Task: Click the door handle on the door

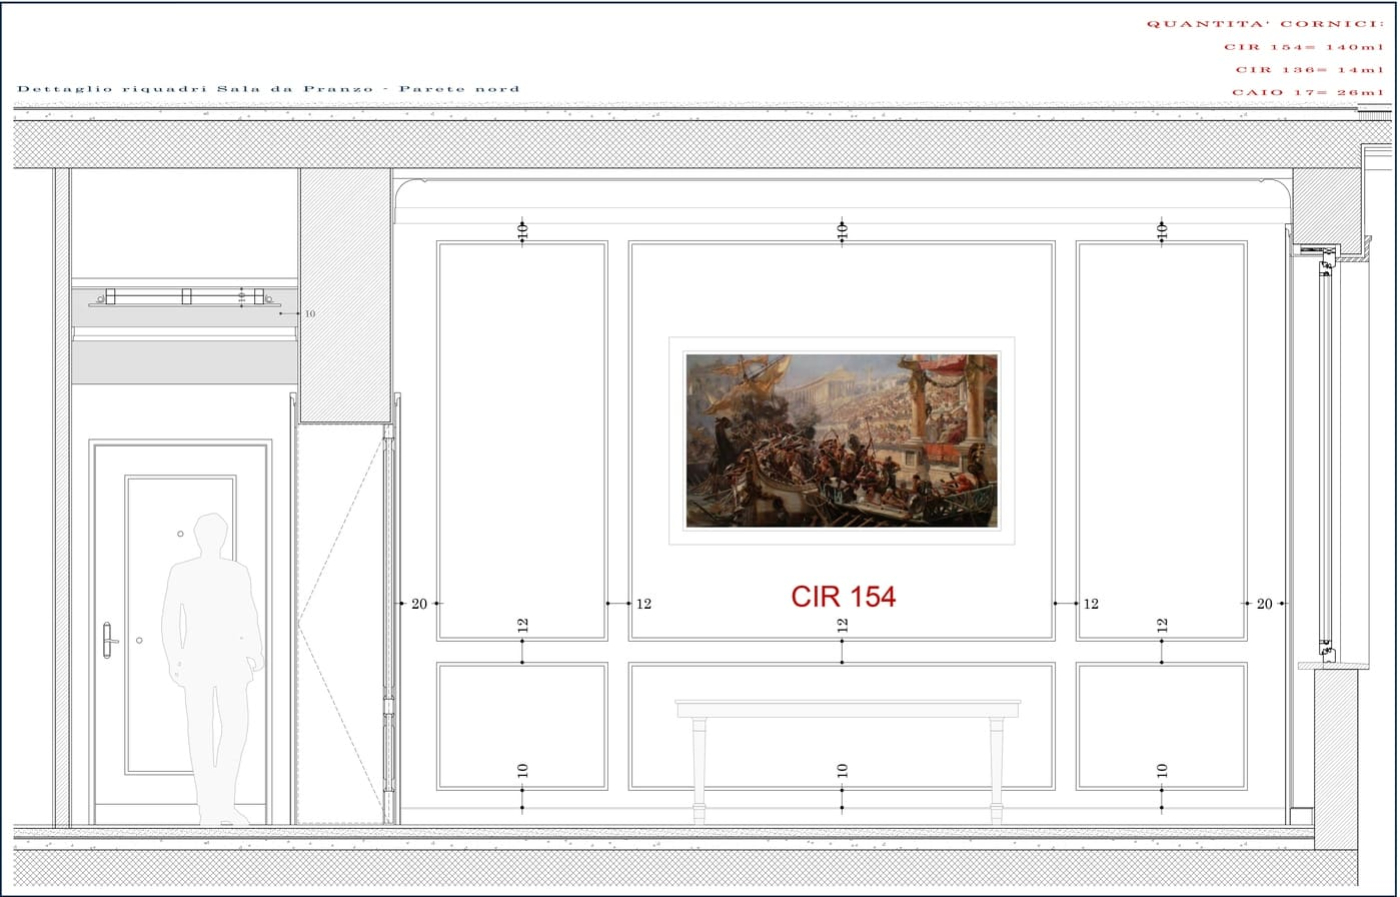Action: (109, 640)
